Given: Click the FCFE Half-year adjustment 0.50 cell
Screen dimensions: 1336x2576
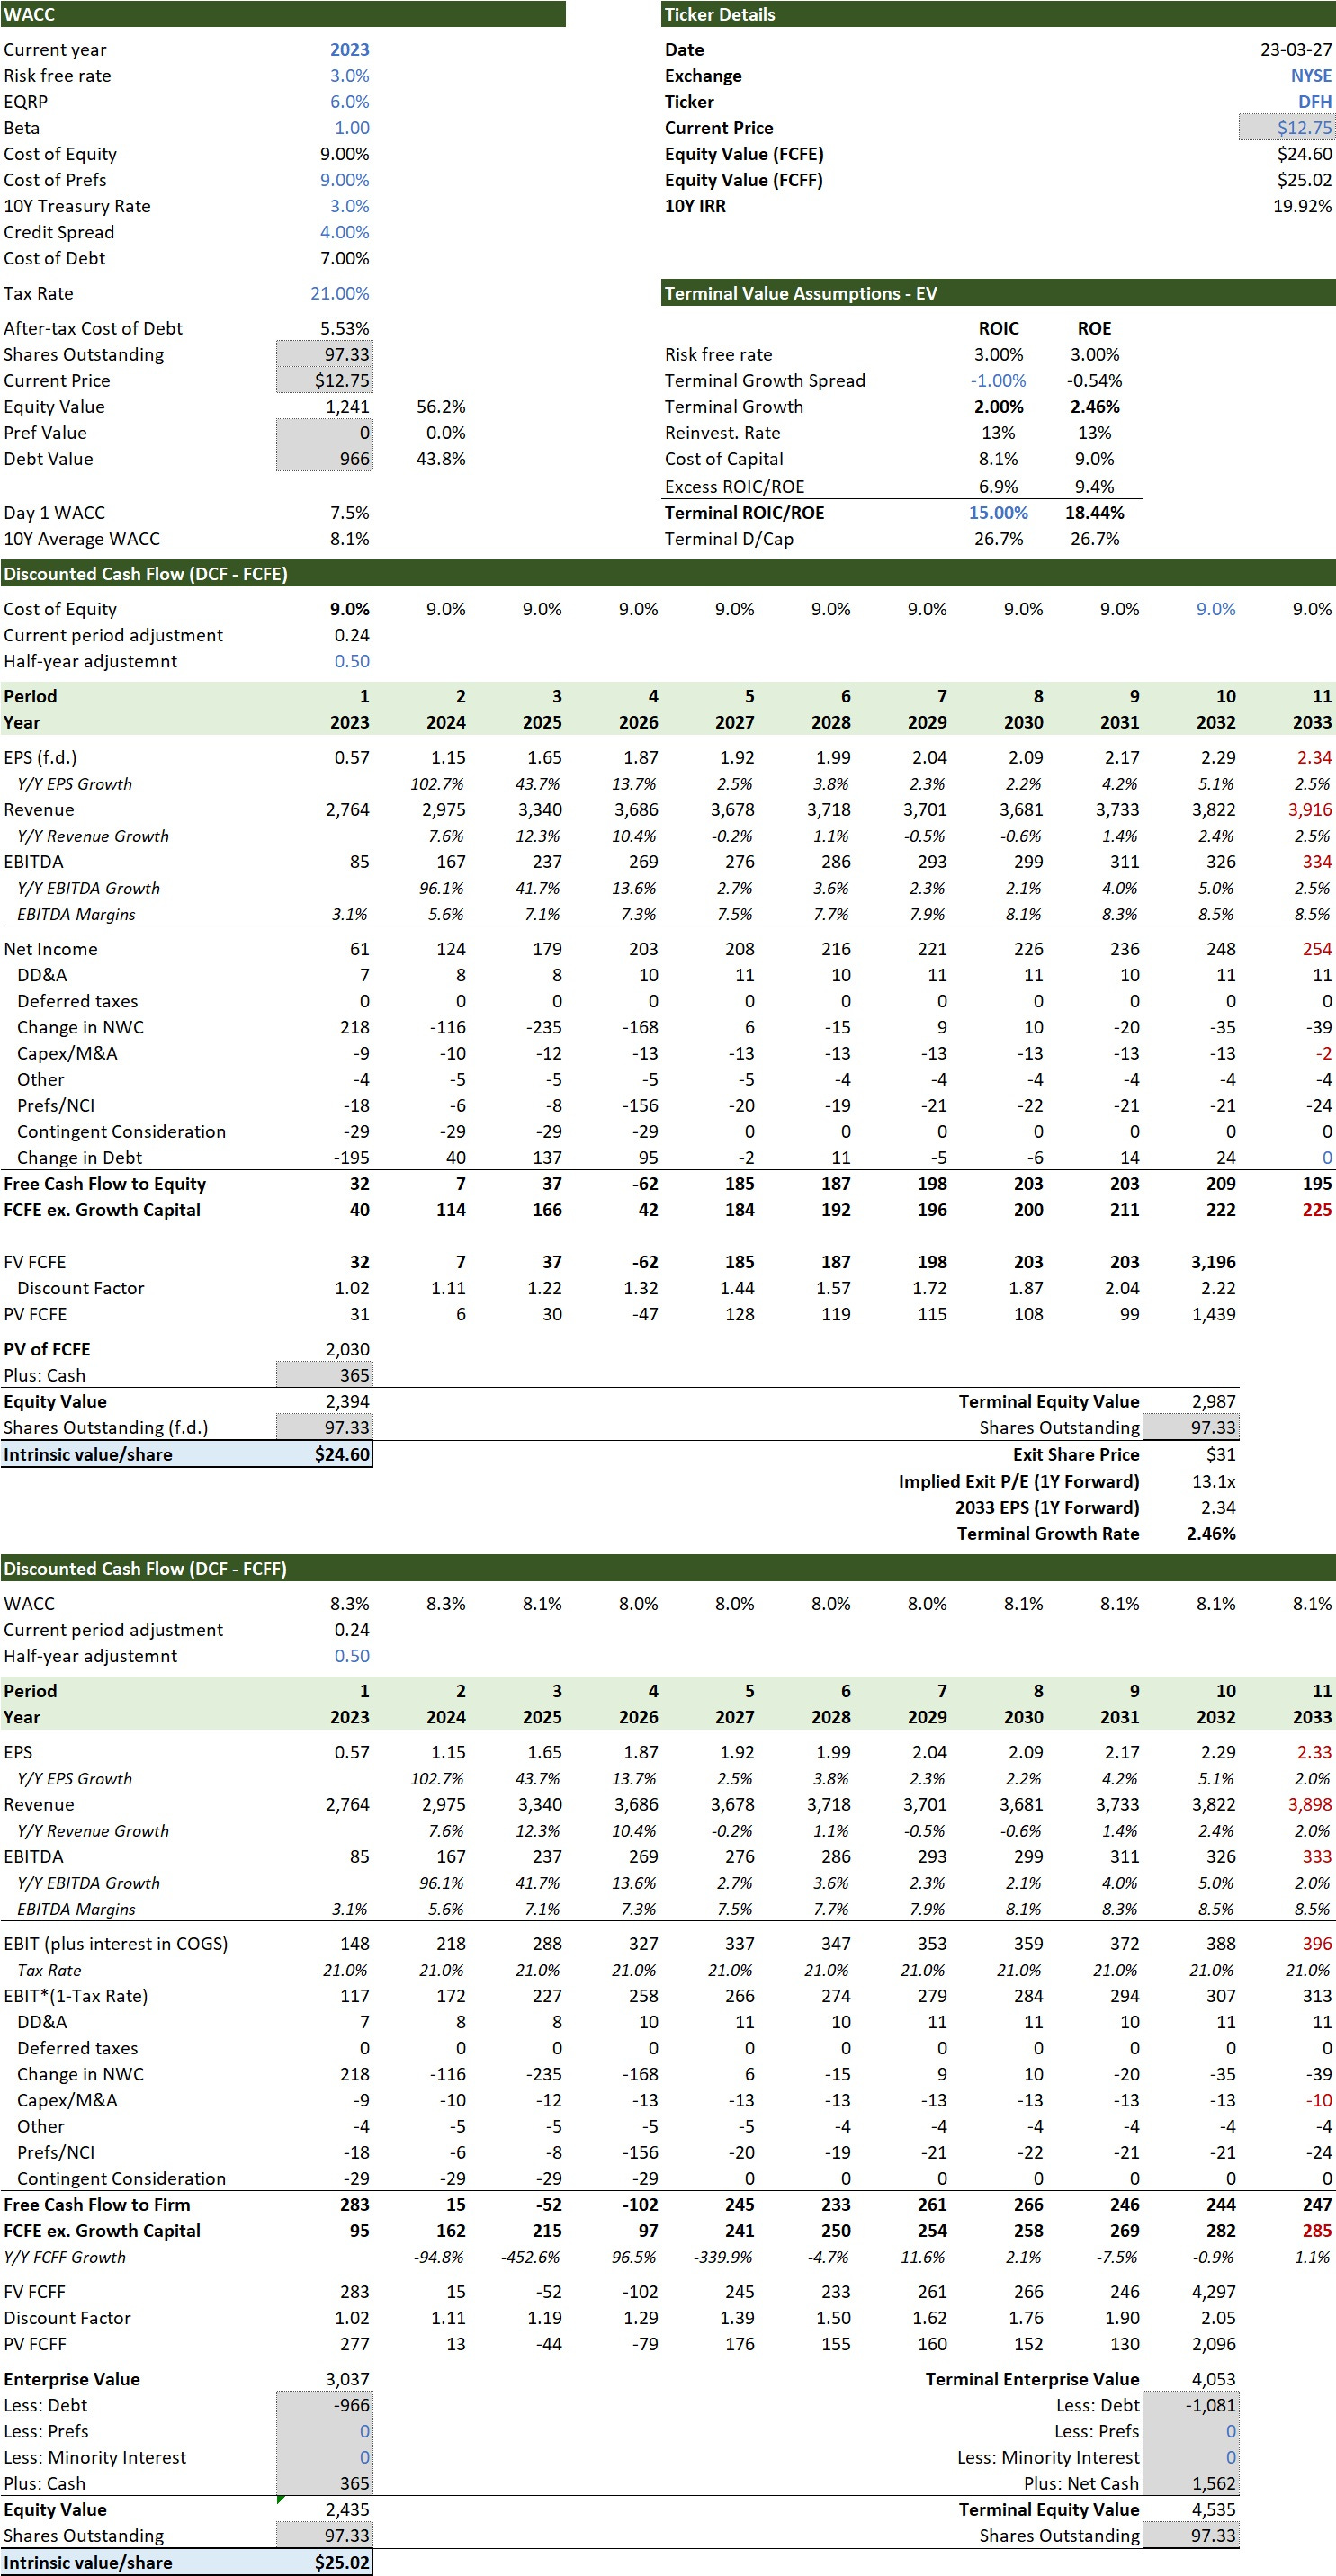Looking at the screenshot, I should point(352,661).
